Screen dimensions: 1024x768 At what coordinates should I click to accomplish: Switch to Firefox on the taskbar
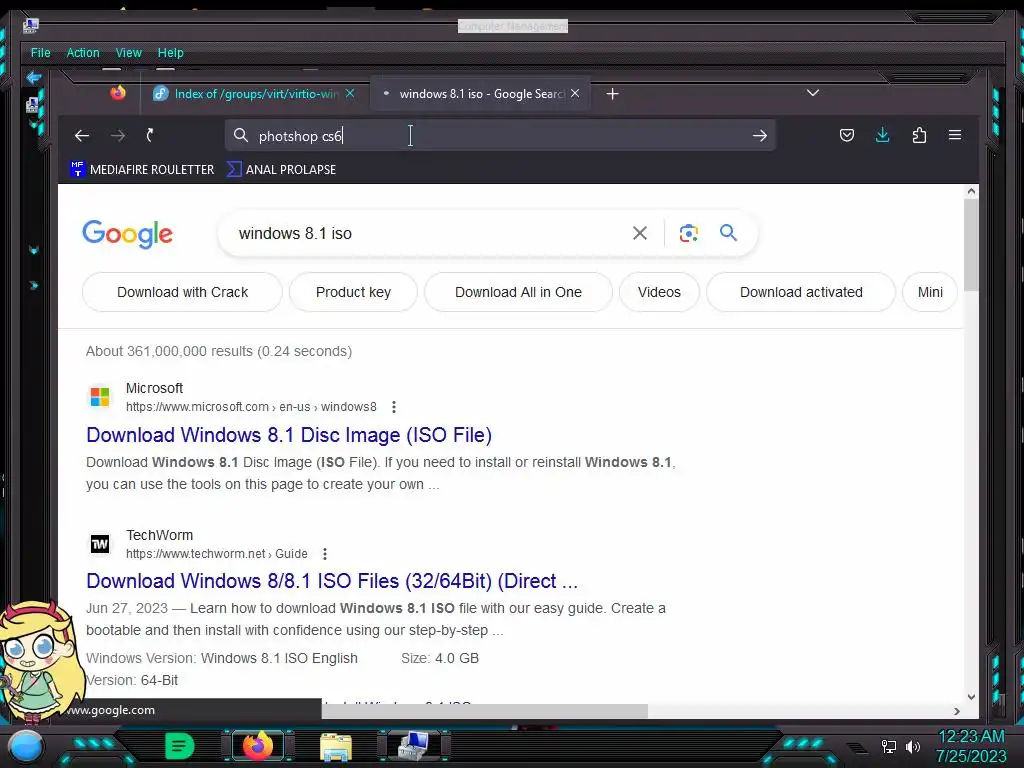pyautogui.click(x=258, y=746)
